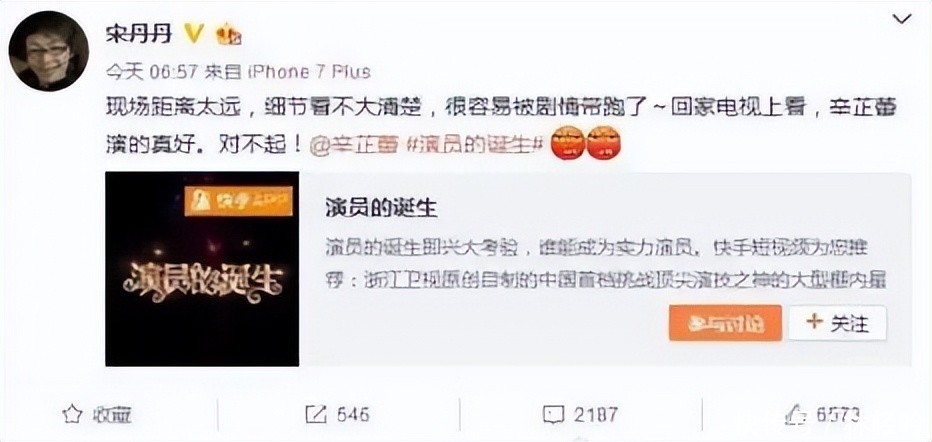Viewport: 932px width, 442px height.
Task: Open 宋丹丹's profile avatar
Action: pos(49,51)
